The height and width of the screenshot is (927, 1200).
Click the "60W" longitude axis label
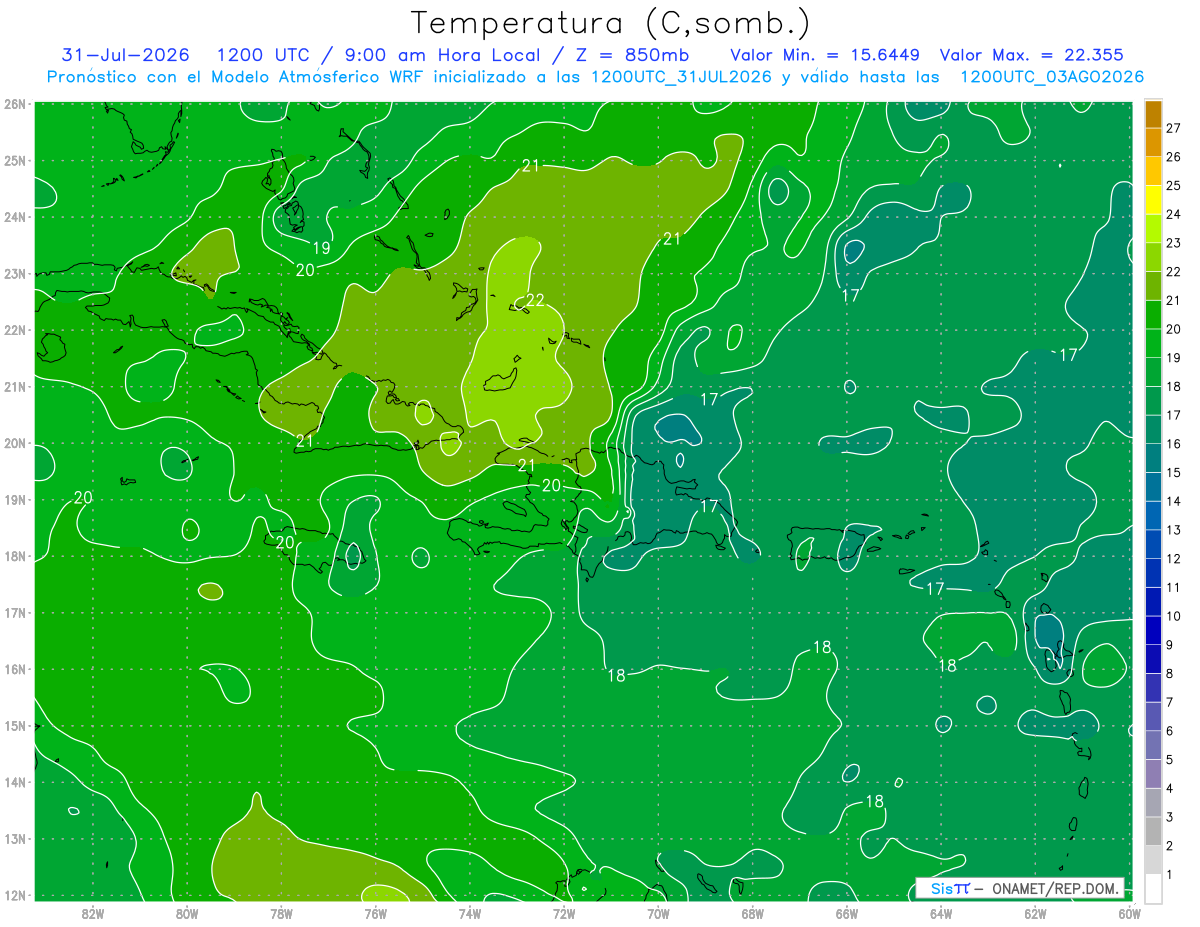1129,913
